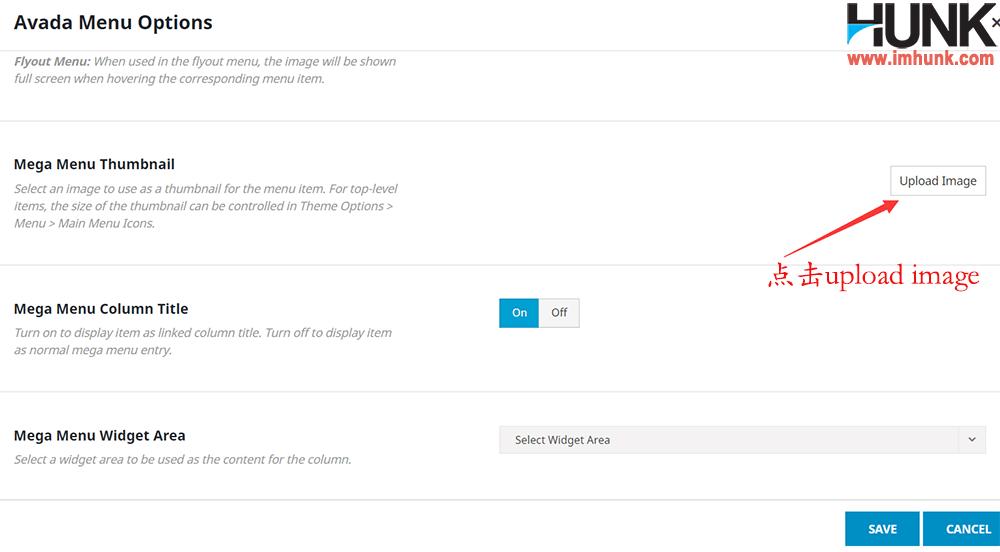Save the Avada menu options
The width and height of the screenshot is (1000, 552).
(882, 529)
